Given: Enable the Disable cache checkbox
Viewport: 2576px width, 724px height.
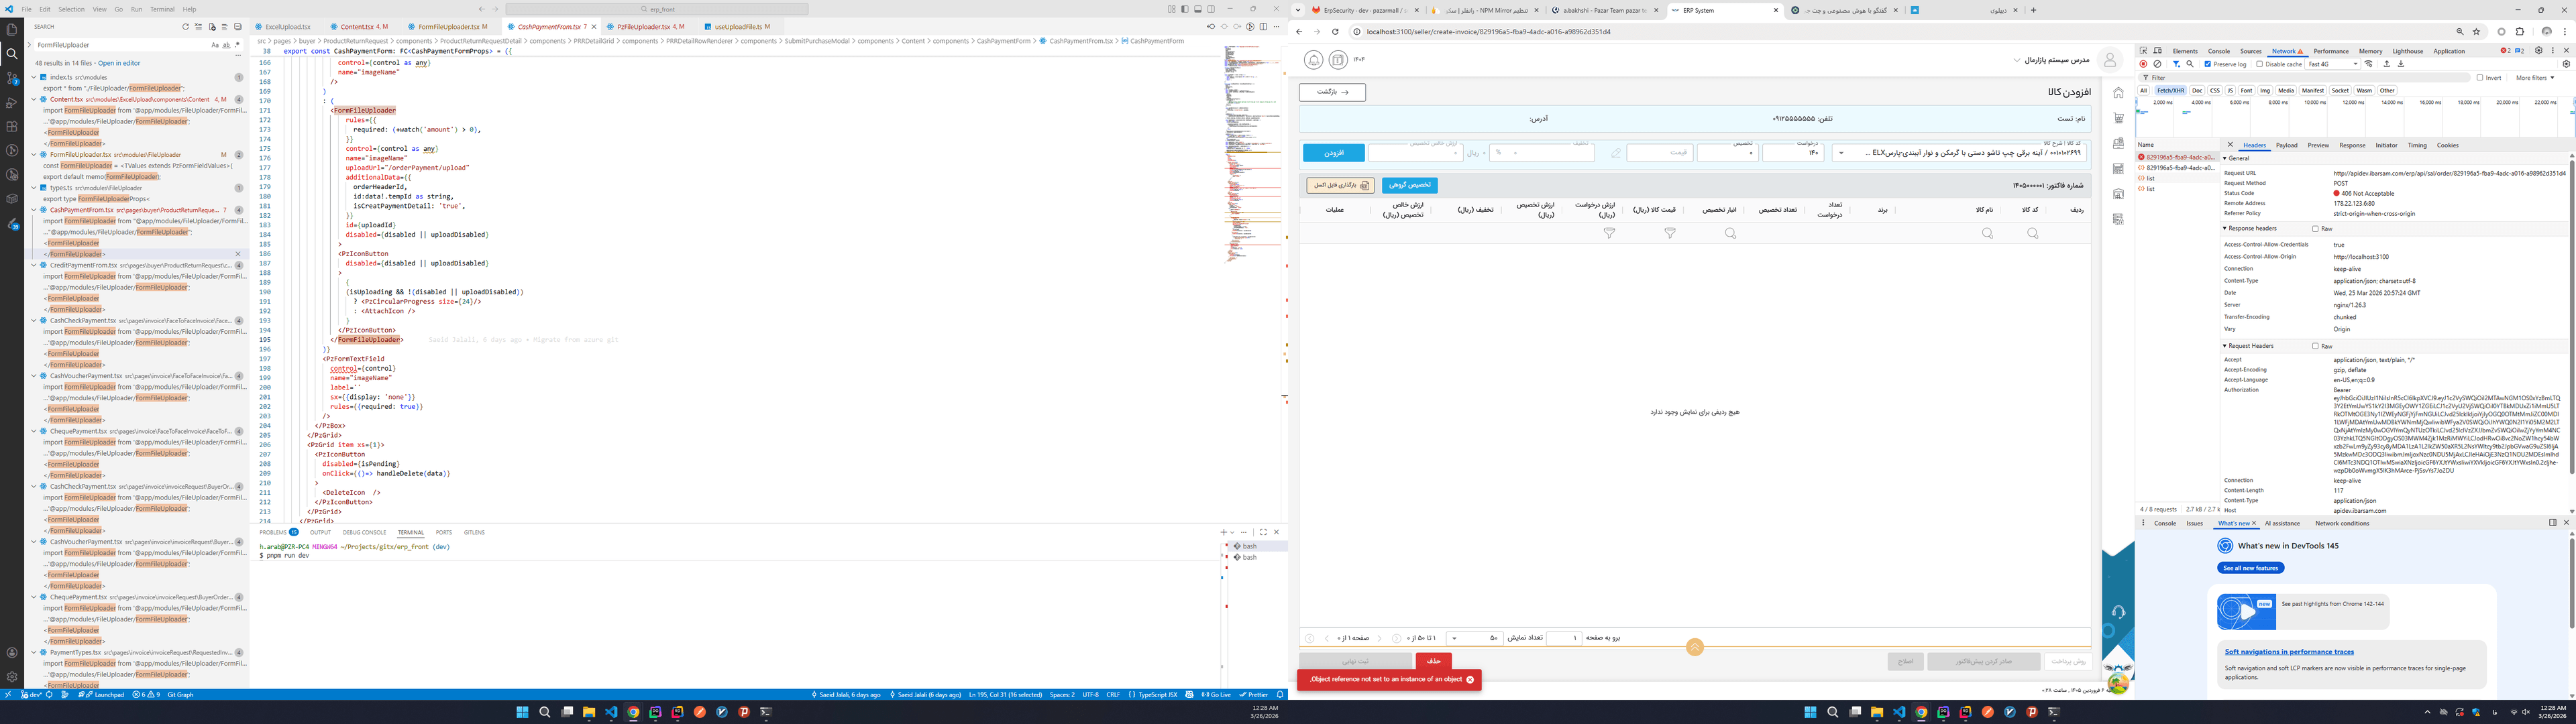Looking at the screenshot, I should pyautogui.click(x=2260, y=64).
